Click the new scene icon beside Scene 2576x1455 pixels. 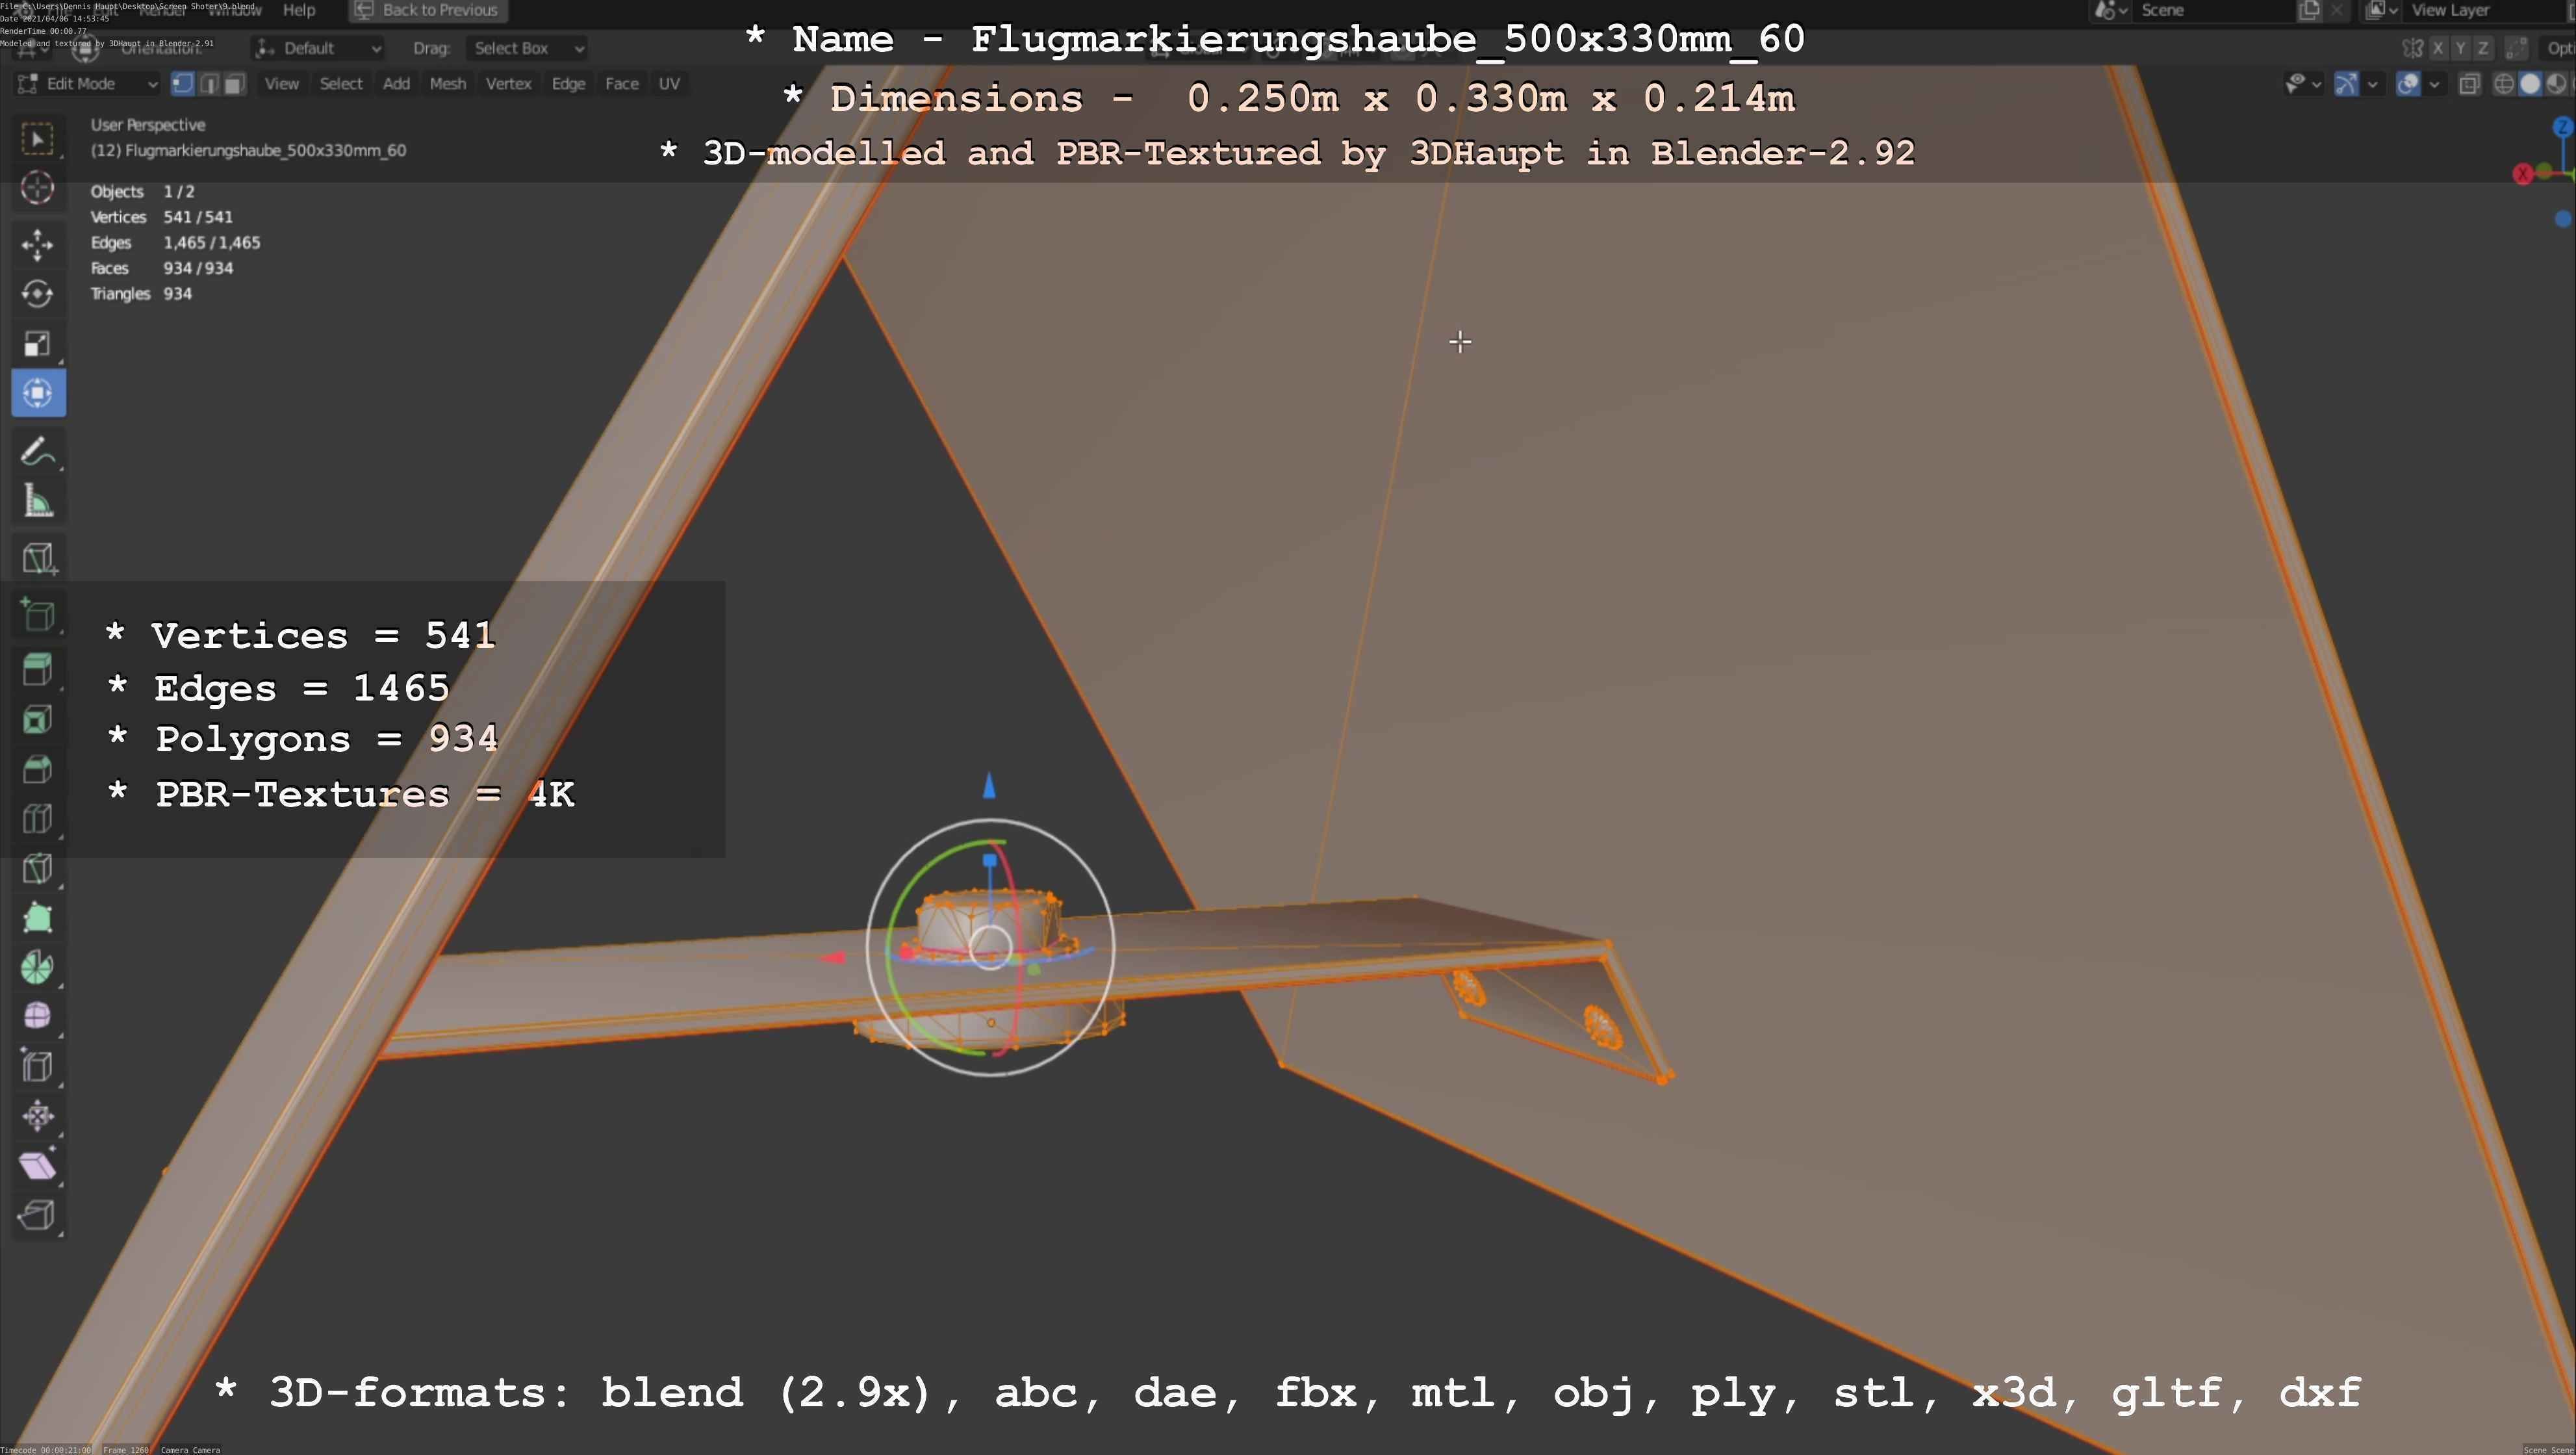pos(2309,10)
